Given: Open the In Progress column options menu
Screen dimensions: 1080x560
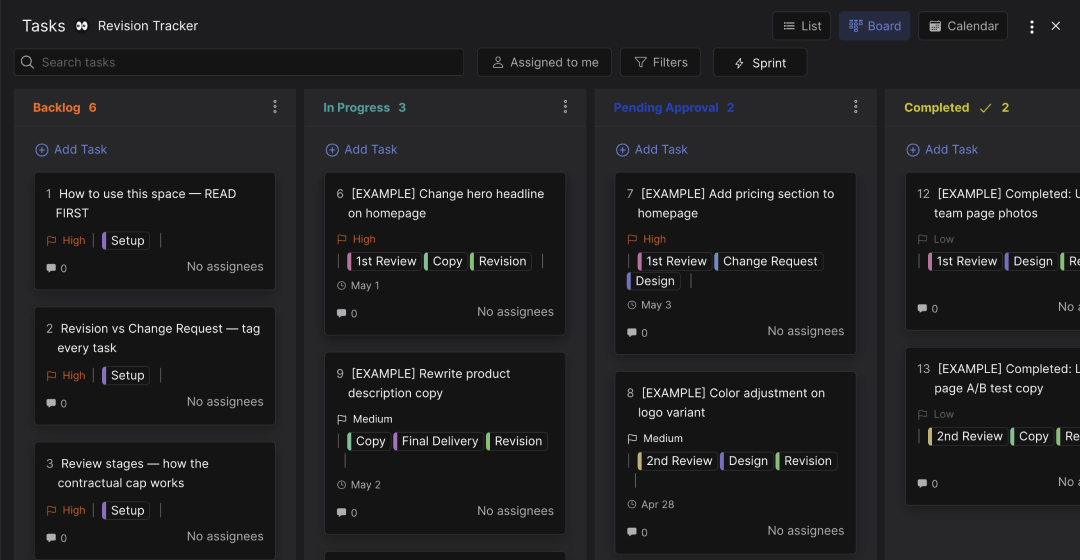Looking at the screenshot, I should (565, 107).
